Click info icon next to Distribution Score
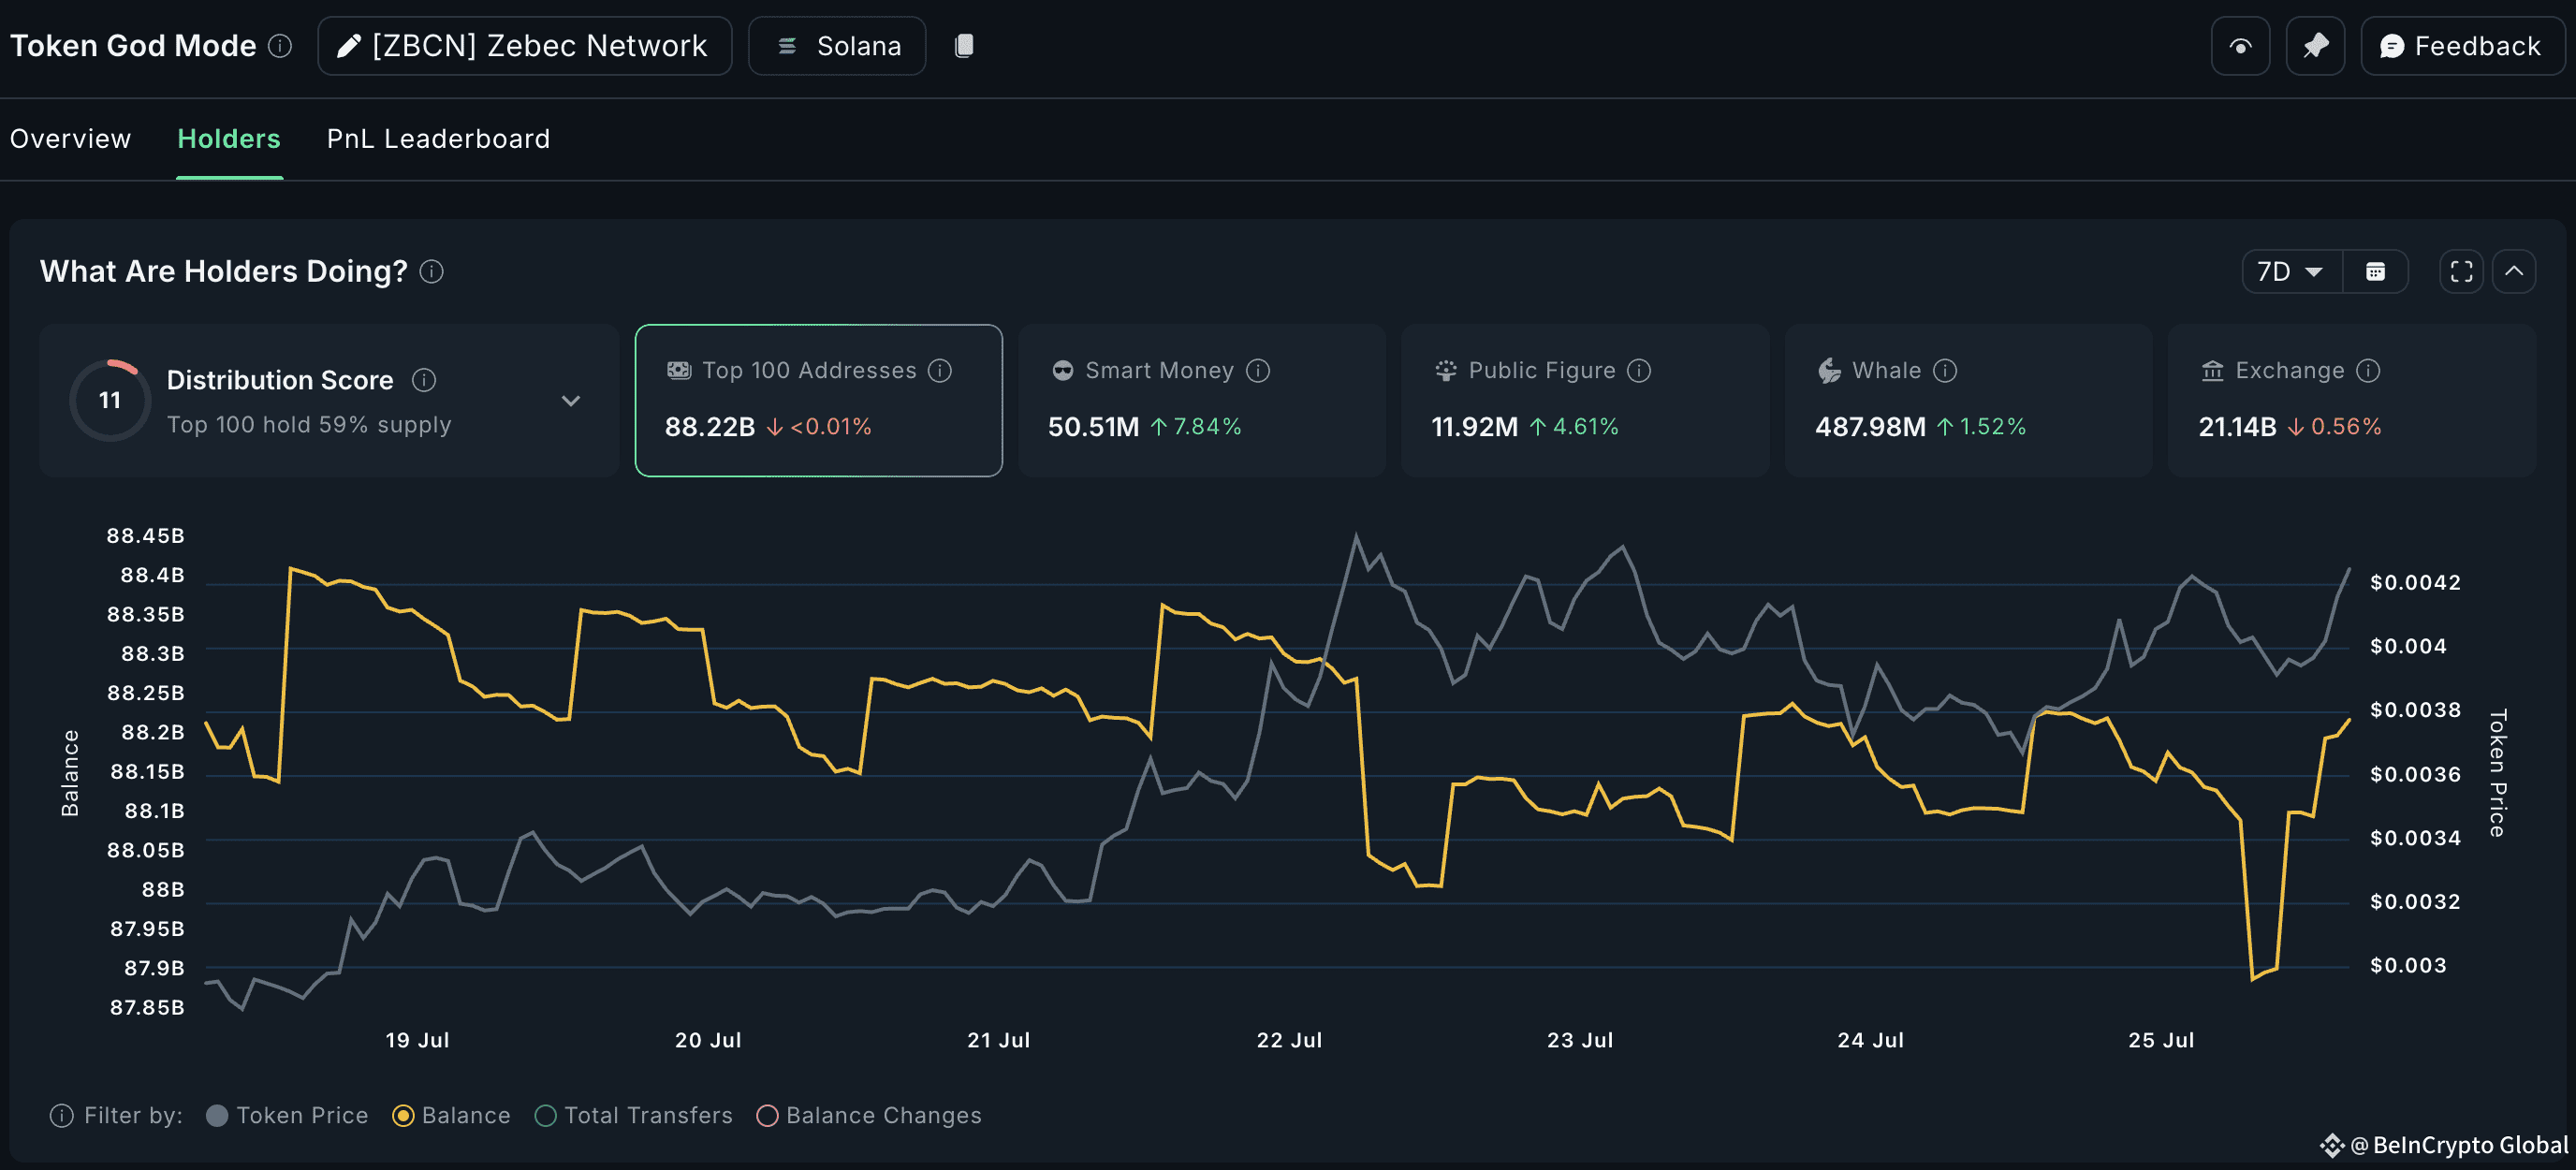This screenshot has height=1170, width=2576. pyautogui.click(x=424, y=380)
